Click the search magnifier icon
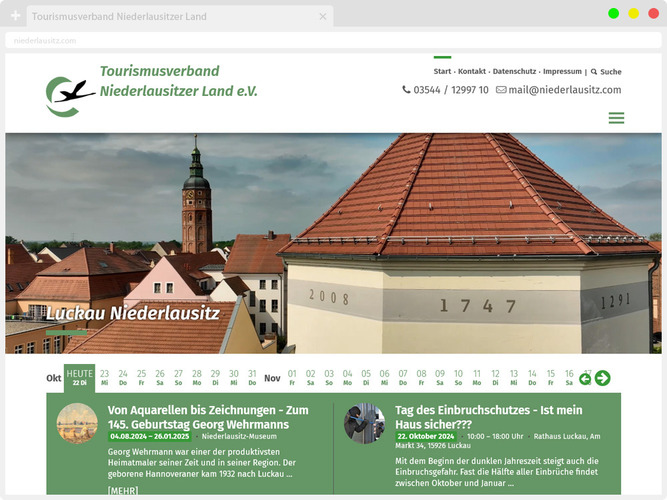The height and width of the screenshot is (500, 667). click(x=594, y=72)
